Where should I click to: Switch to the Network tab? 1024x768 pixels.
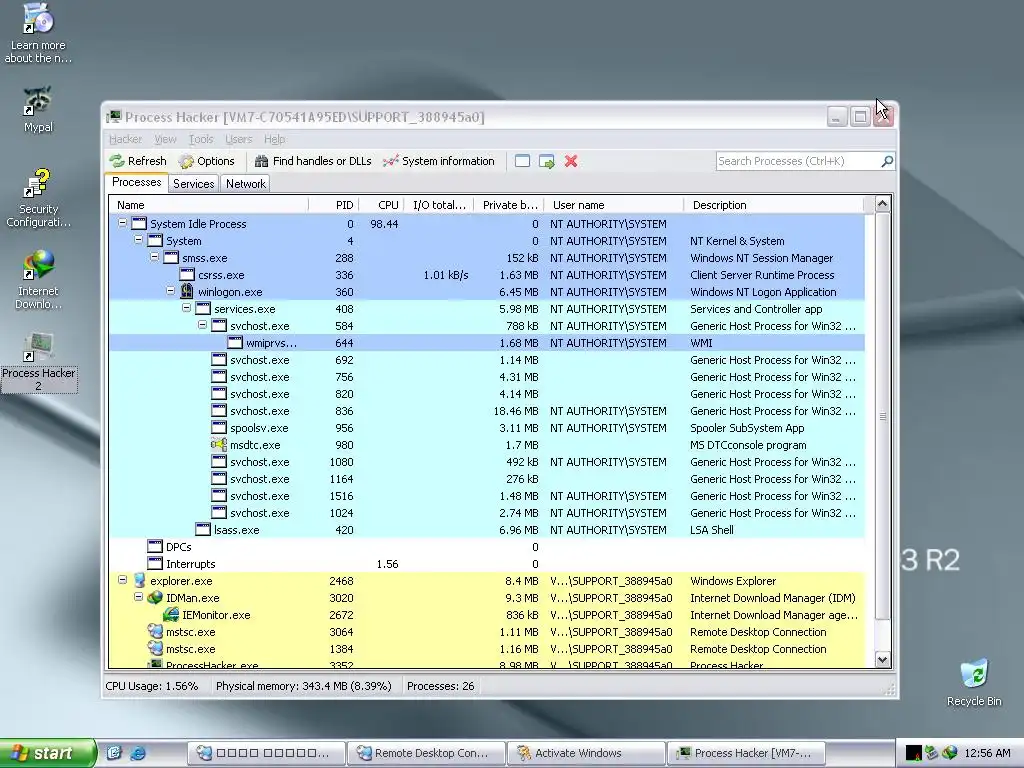coord(246,184)
